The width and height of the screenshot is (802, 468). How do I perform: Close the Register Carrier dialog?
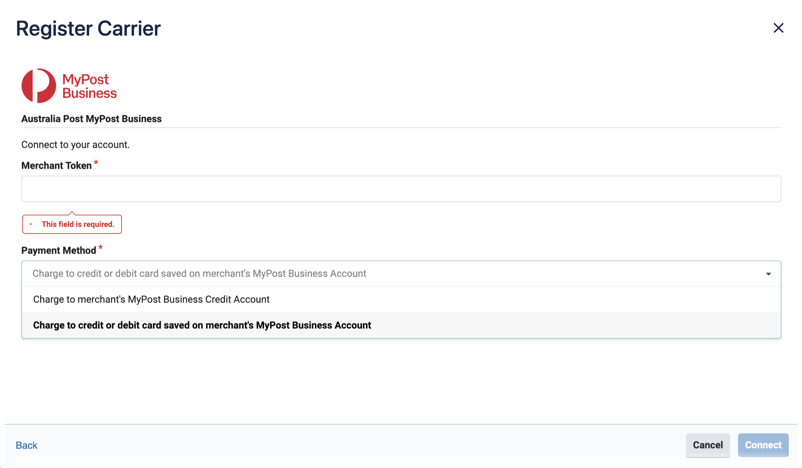(x=778, y=28)
